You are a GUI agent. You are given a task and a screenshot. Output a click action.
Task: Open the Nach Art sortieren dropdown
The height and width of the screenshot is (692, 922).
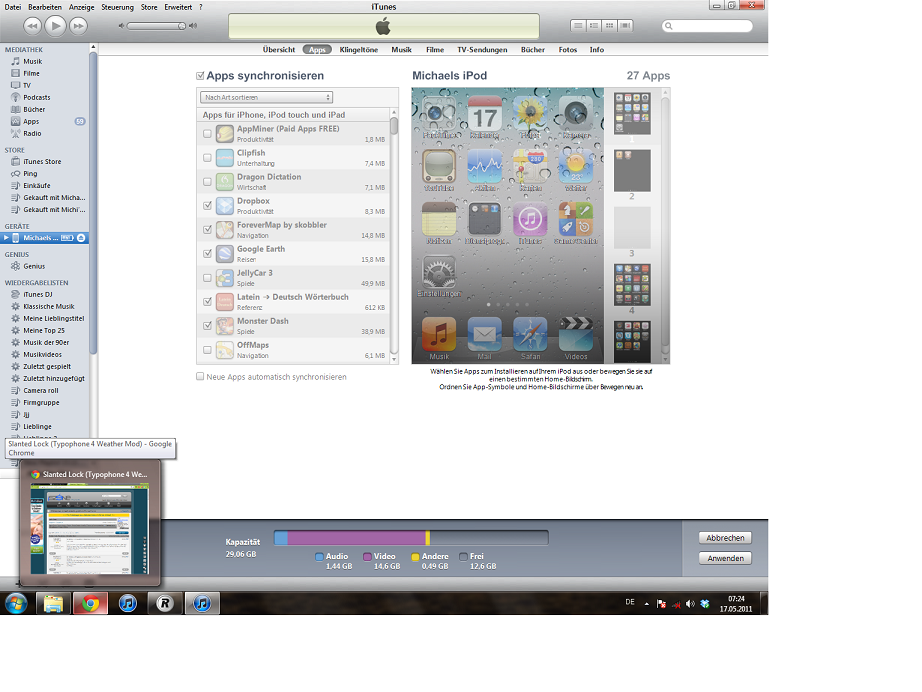pyautogui.click(x=266, y=97)
